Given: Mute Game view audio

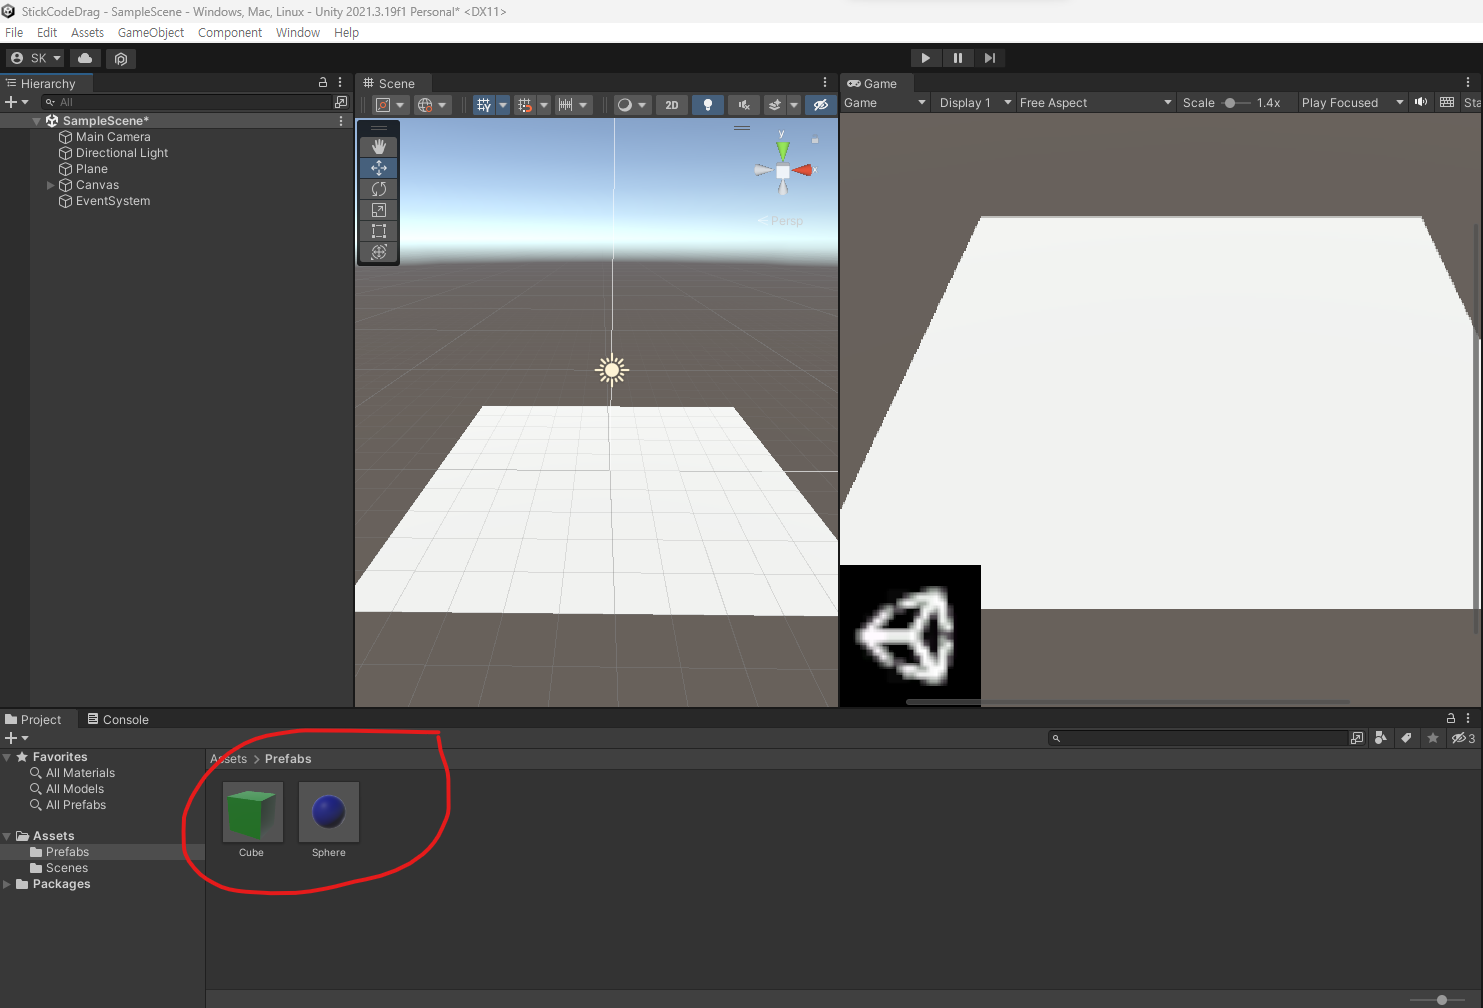Looking at the screenshot, I should pos(1421,102).
